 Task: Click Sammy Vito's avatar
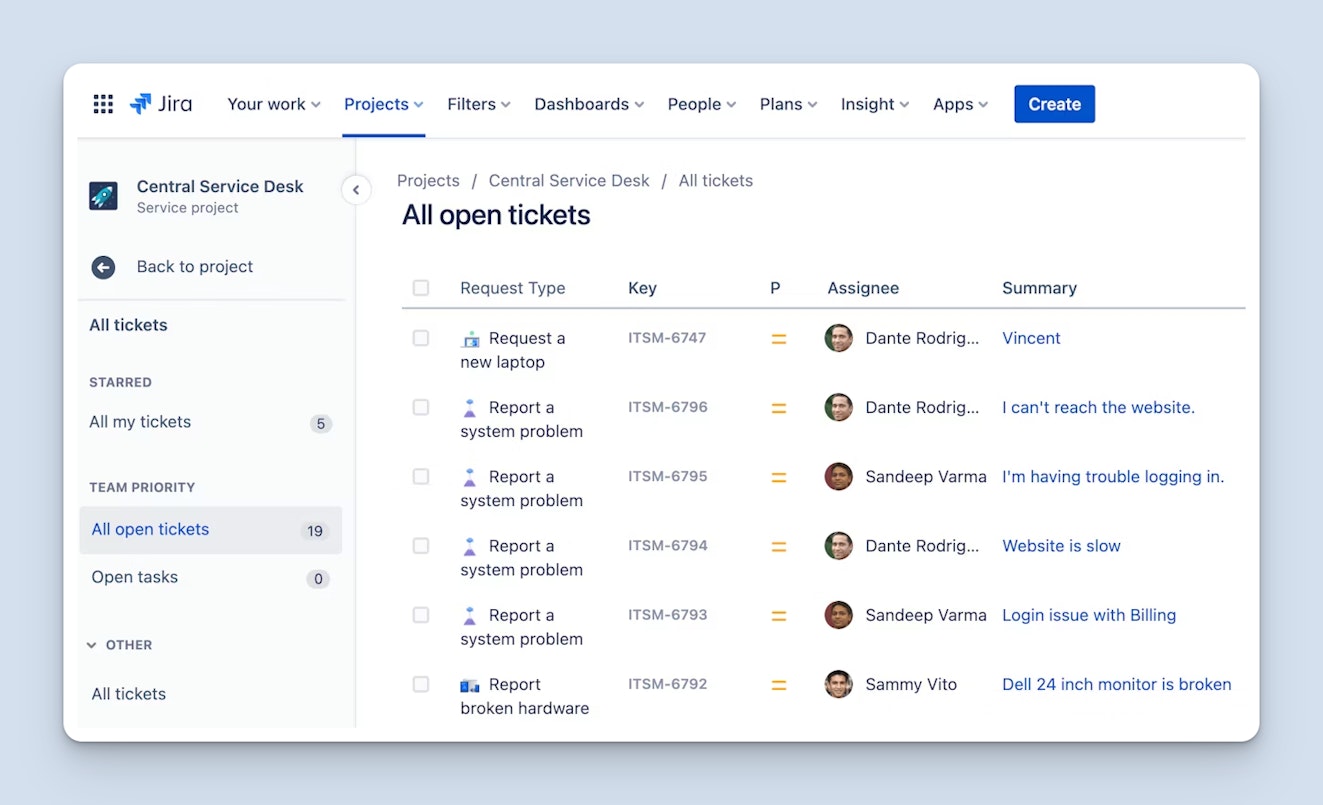click(x=838, y=684)
